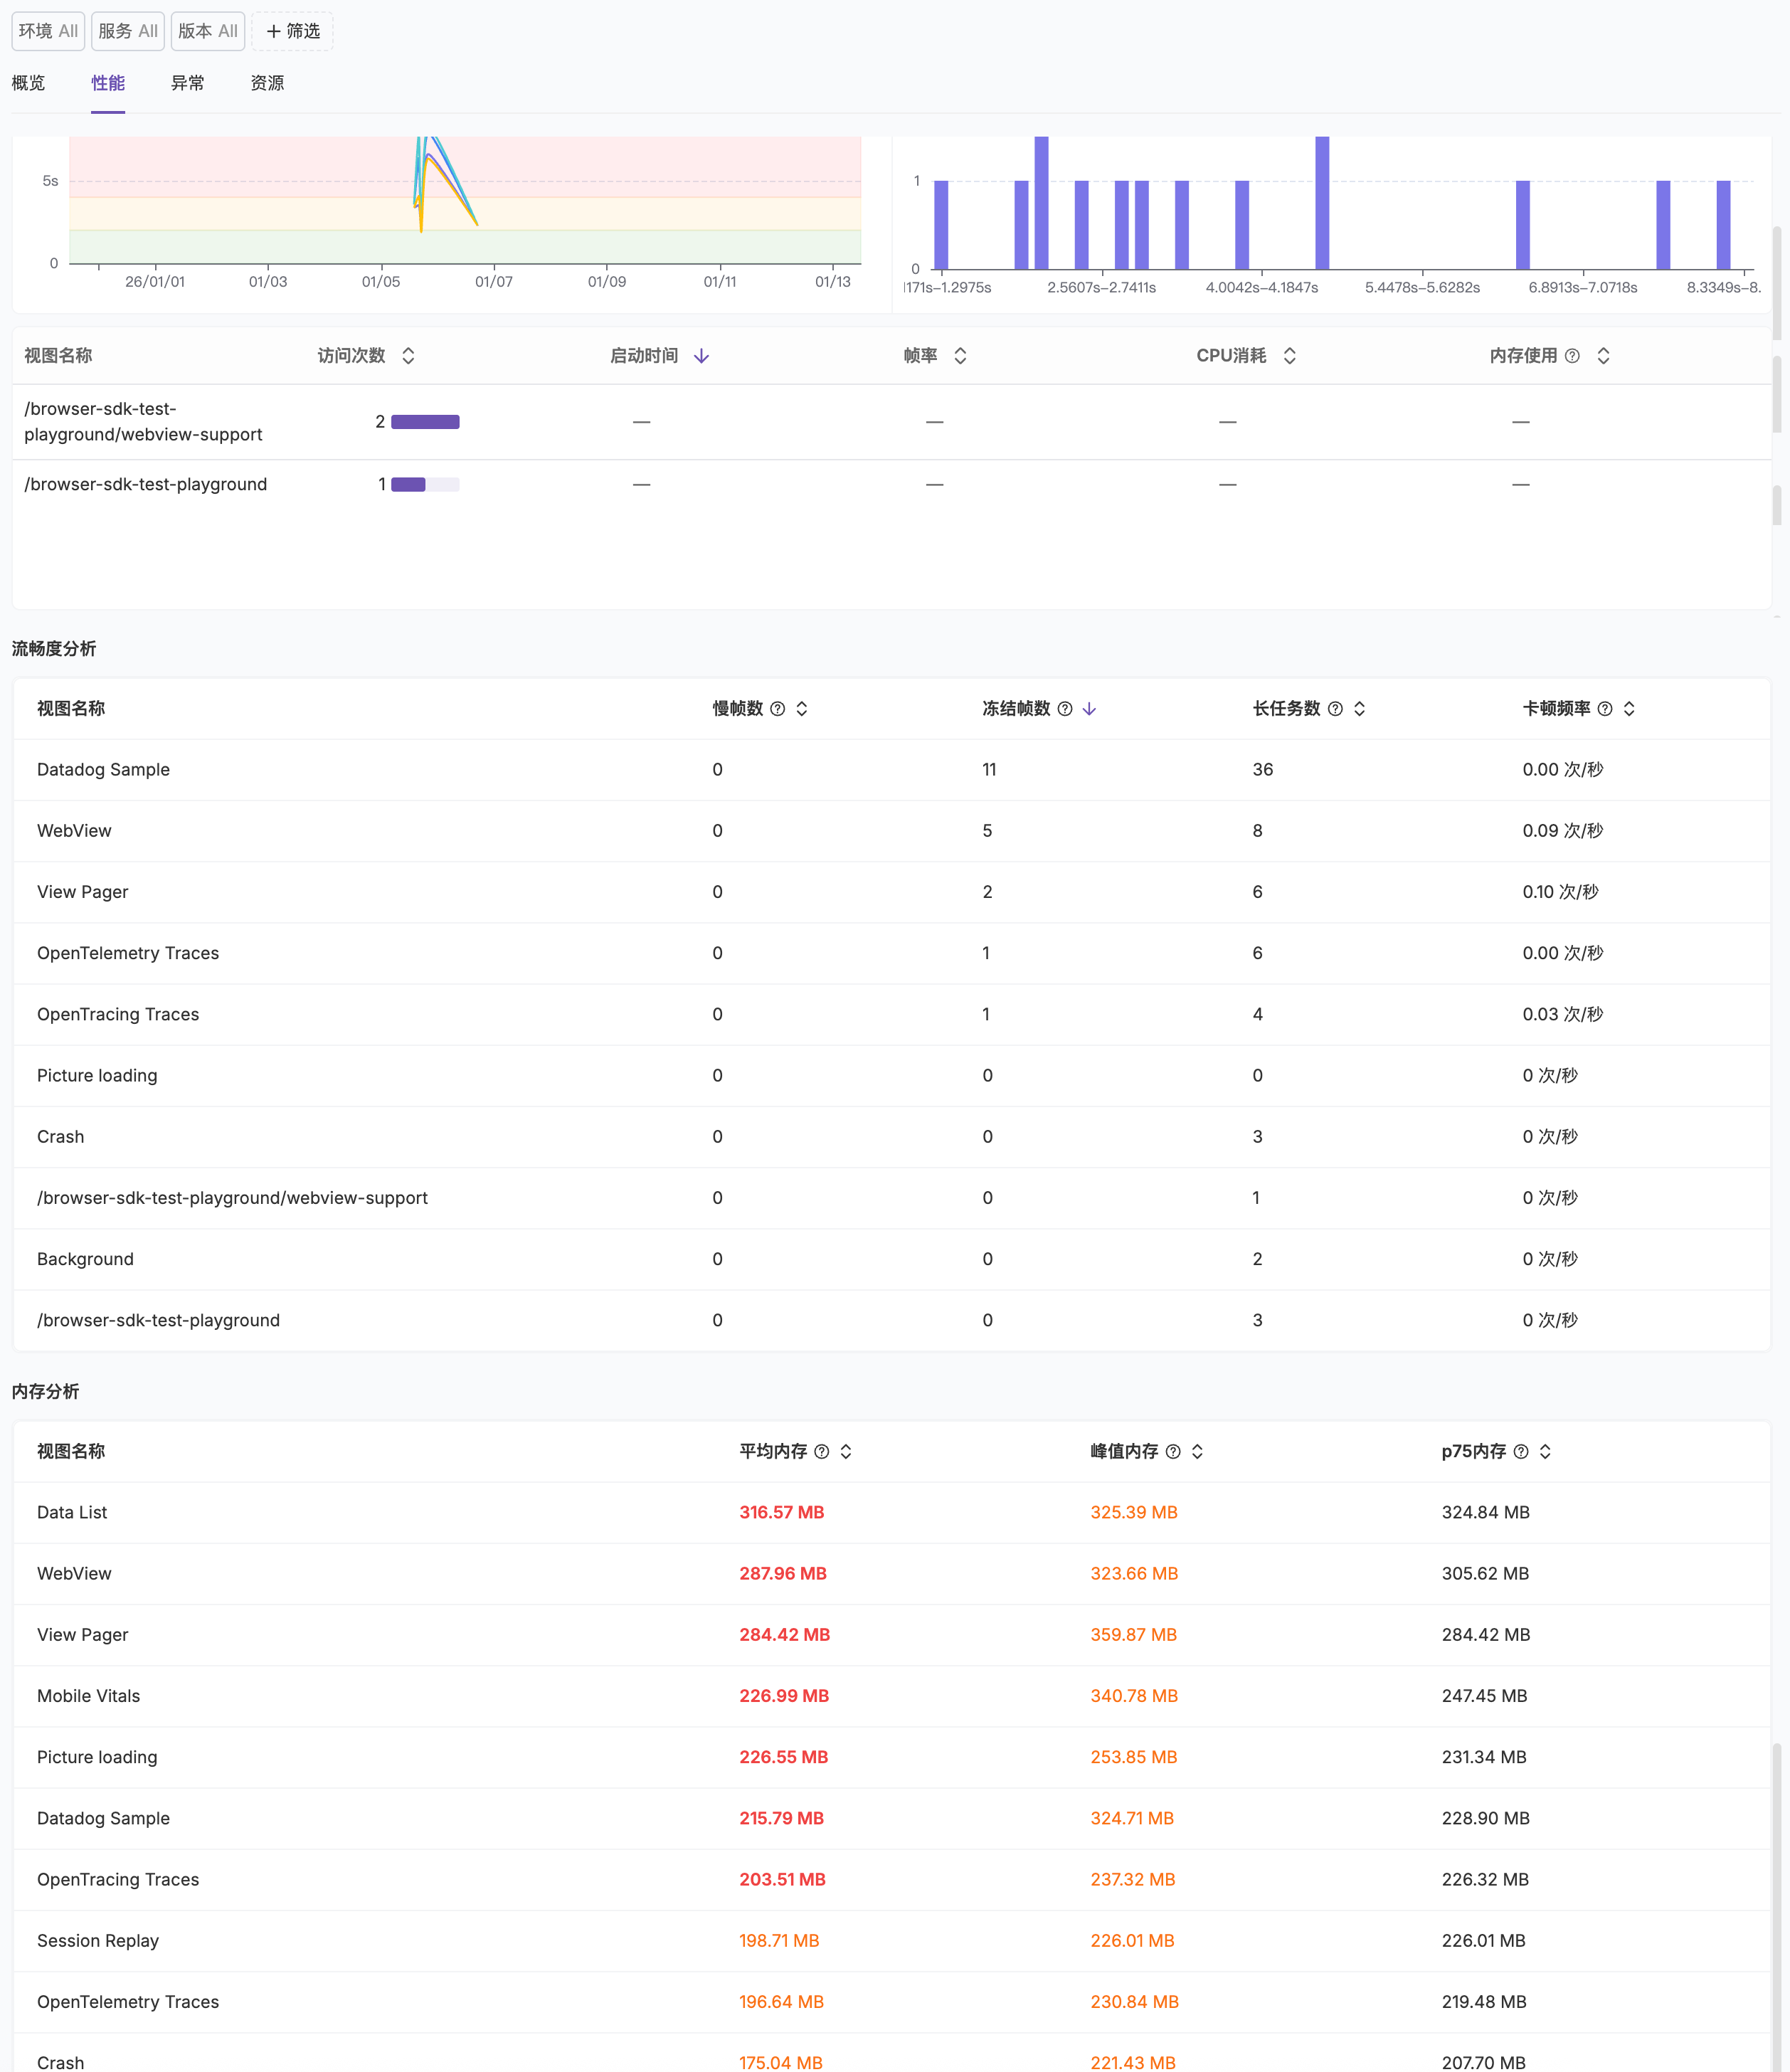The height and width of the screenshot is (2072, 1790).
Task: Click the help icon beside 慢帧数
Action: pyautogui.click(x=777, y=709)
